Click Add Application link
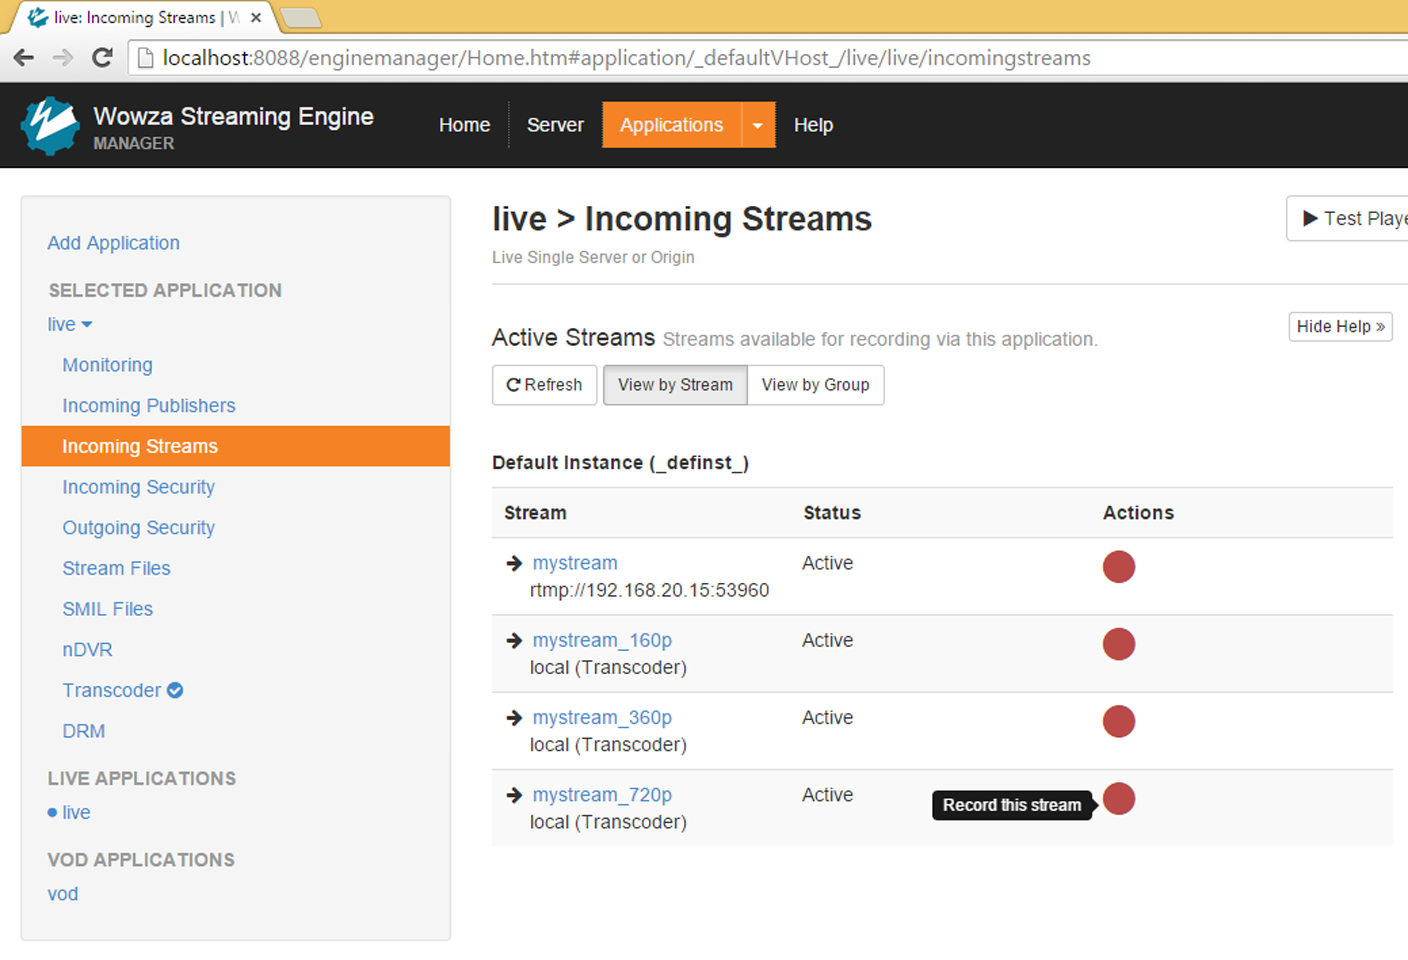Image resolution: width=1408 pixels, height=960 pixels. [x=113, y=243]
